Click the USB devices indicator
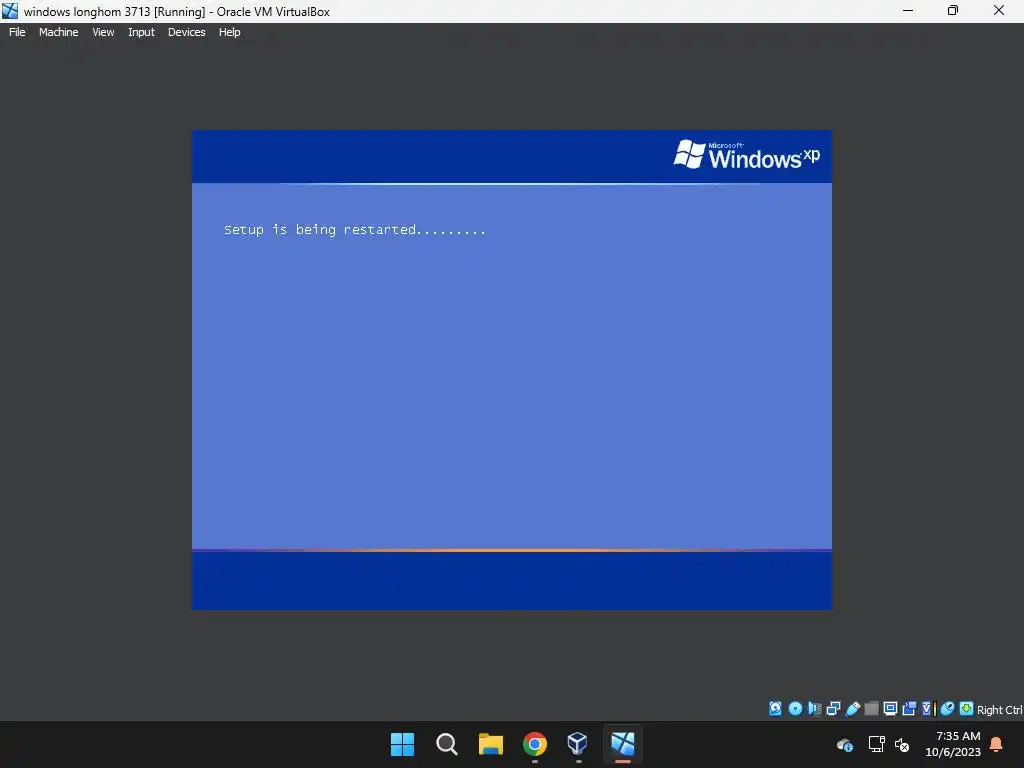Image resolution: width=1024 pixels, height=768 pixels. pos(852,709)
